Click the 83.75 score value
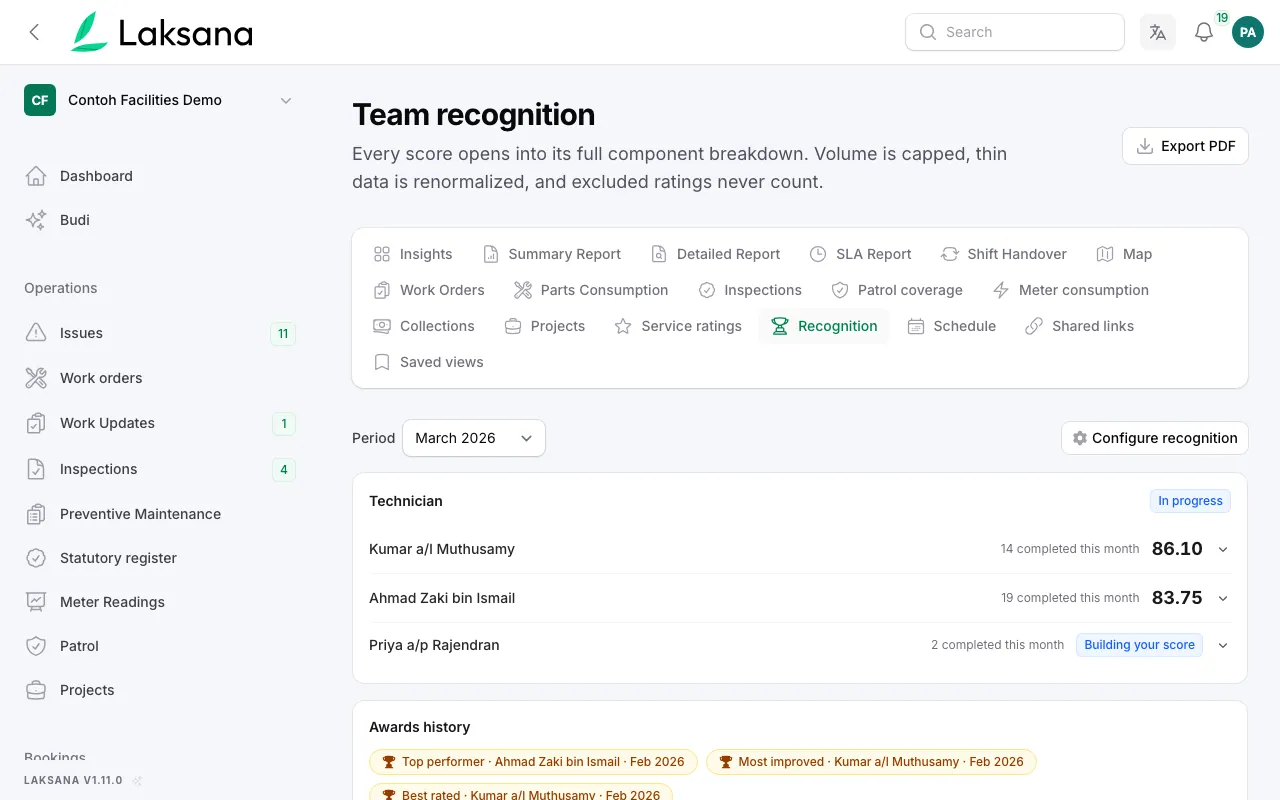Screen dimensions: 1280x800 coord(1177,598)
